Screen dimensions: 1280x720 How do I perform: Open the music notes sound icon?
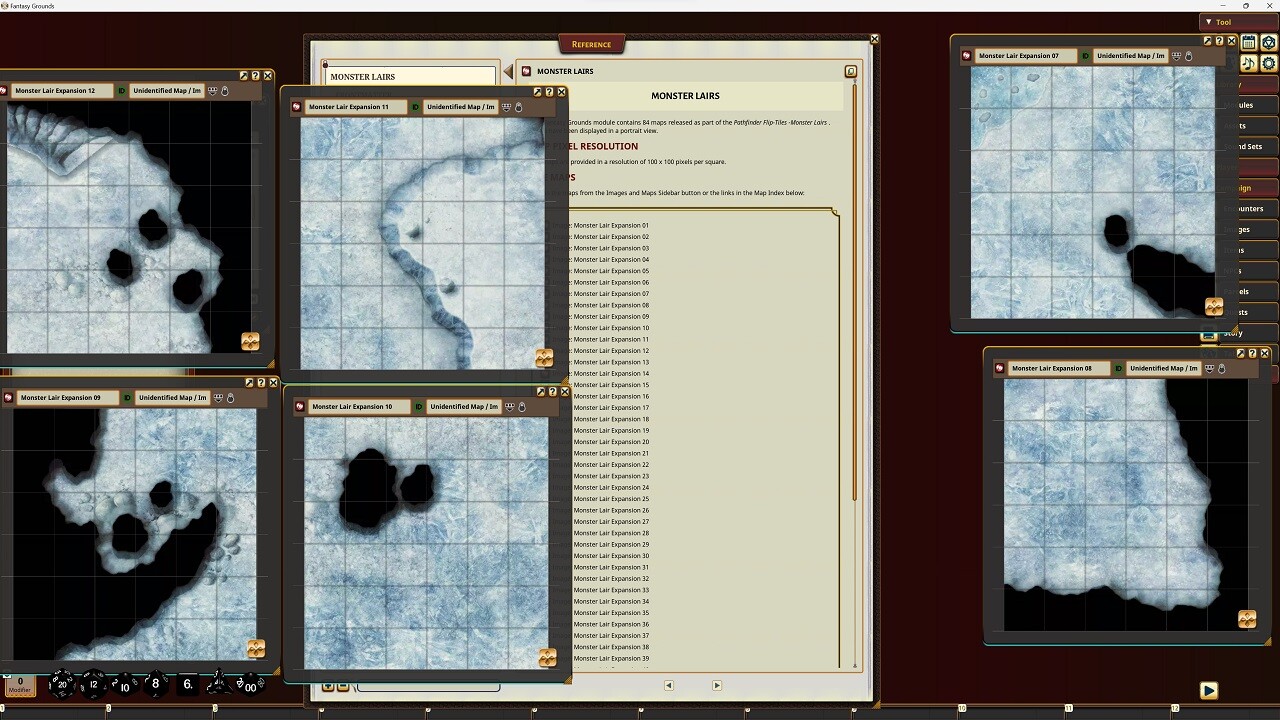[1249, 63]
